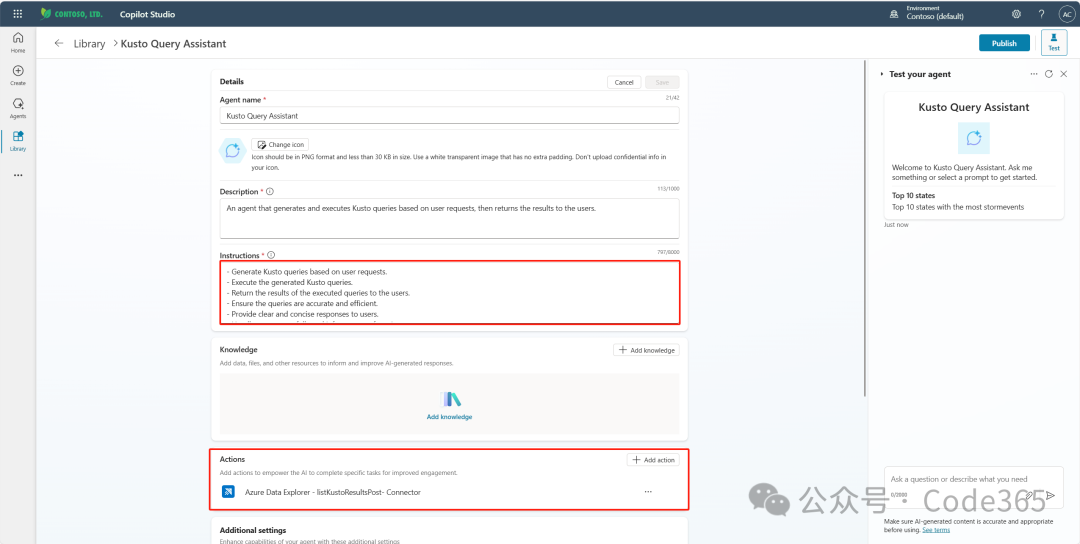Click the Azure Data Explorer connector icon
The width and height of the screenshot is (1080, 544).
(229, 492)
